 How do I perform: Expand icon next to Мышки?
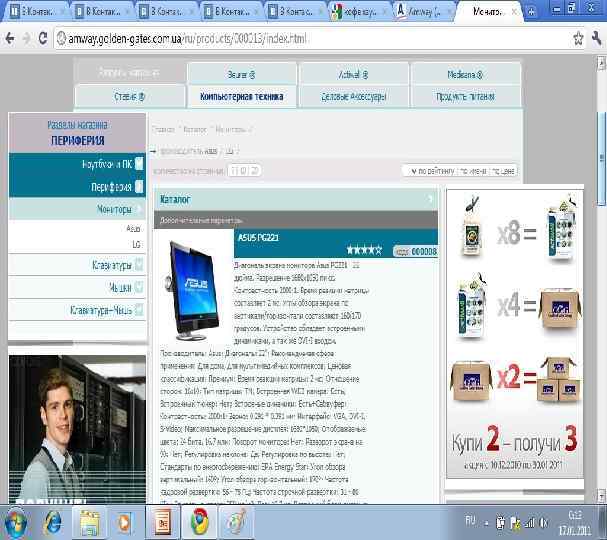139,287
